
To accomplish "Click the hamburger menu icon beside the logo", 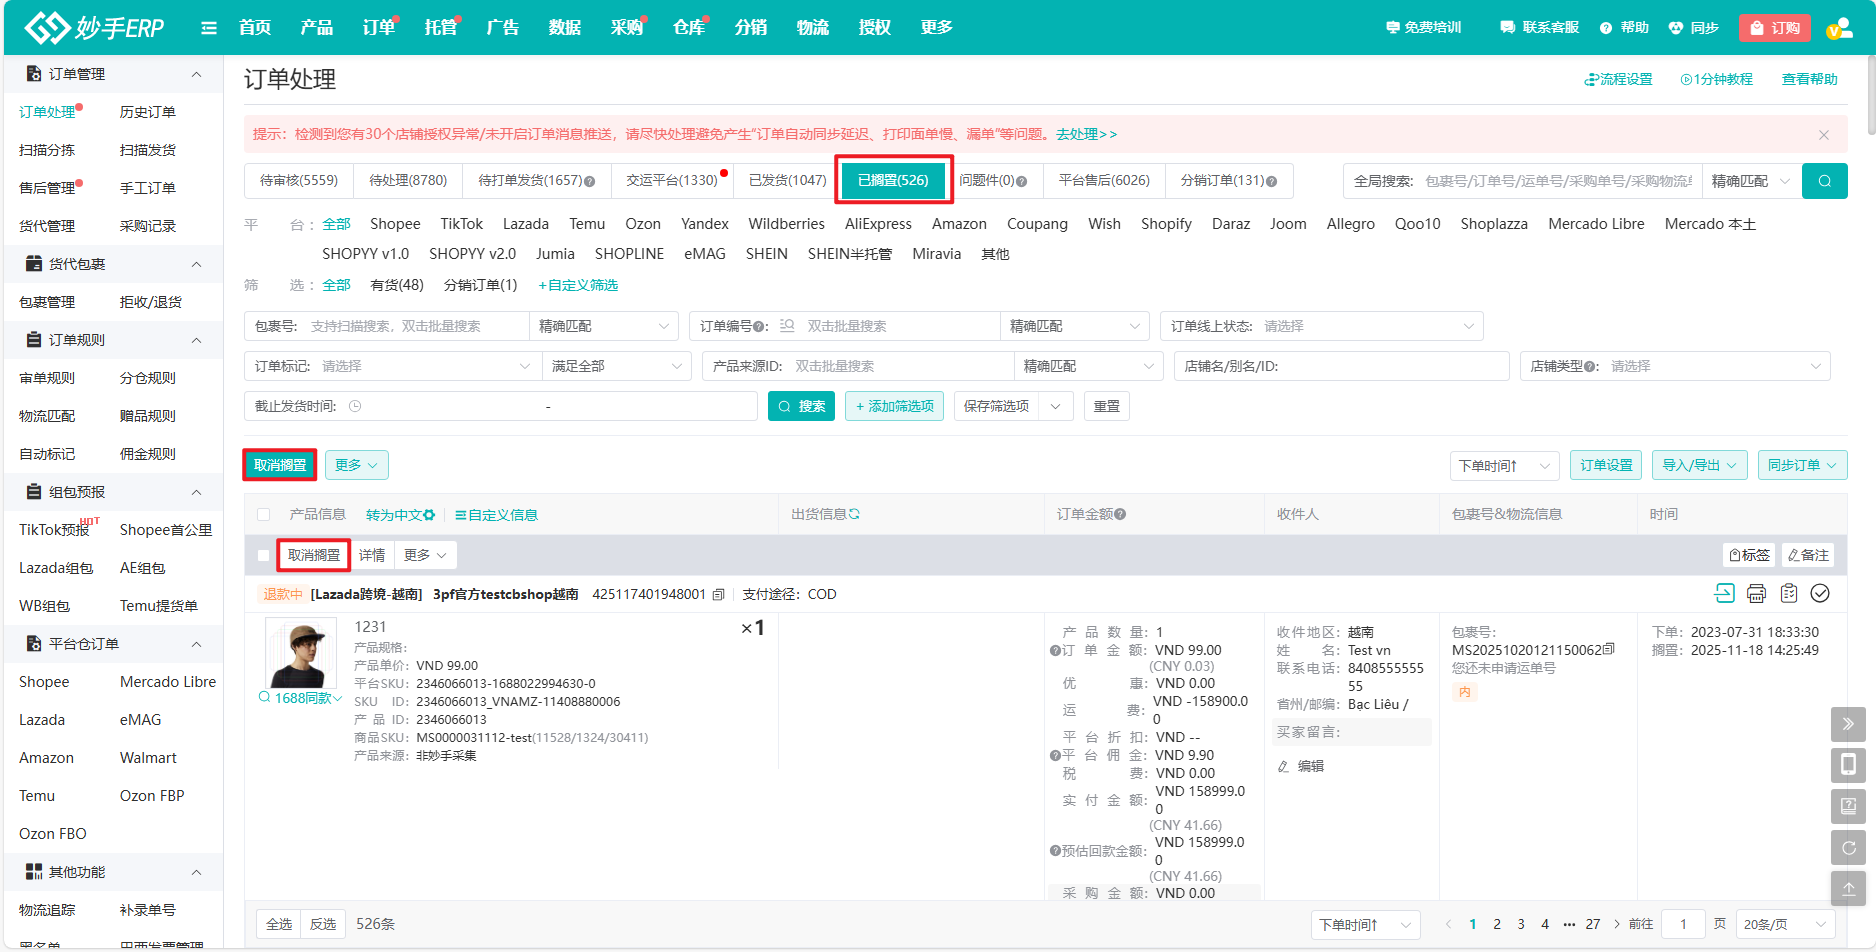I will coord(209,28).
